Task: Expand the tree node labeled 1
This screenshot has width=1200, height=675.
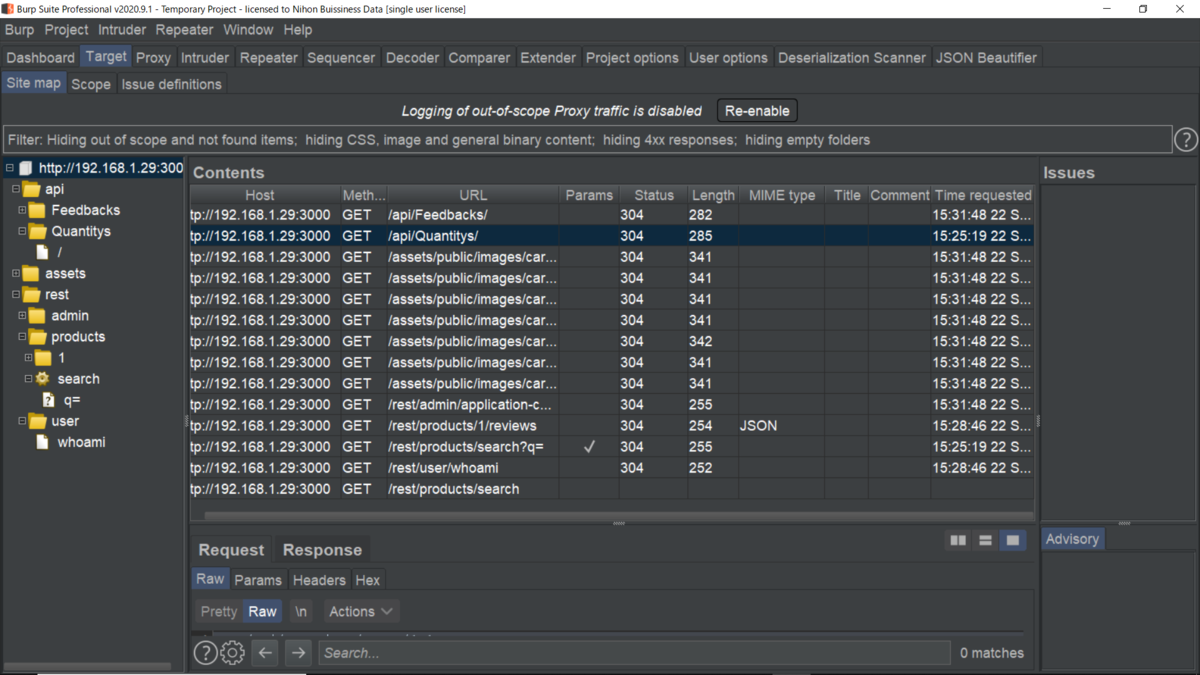Action: pyautogui.click(x=28, y=358)
